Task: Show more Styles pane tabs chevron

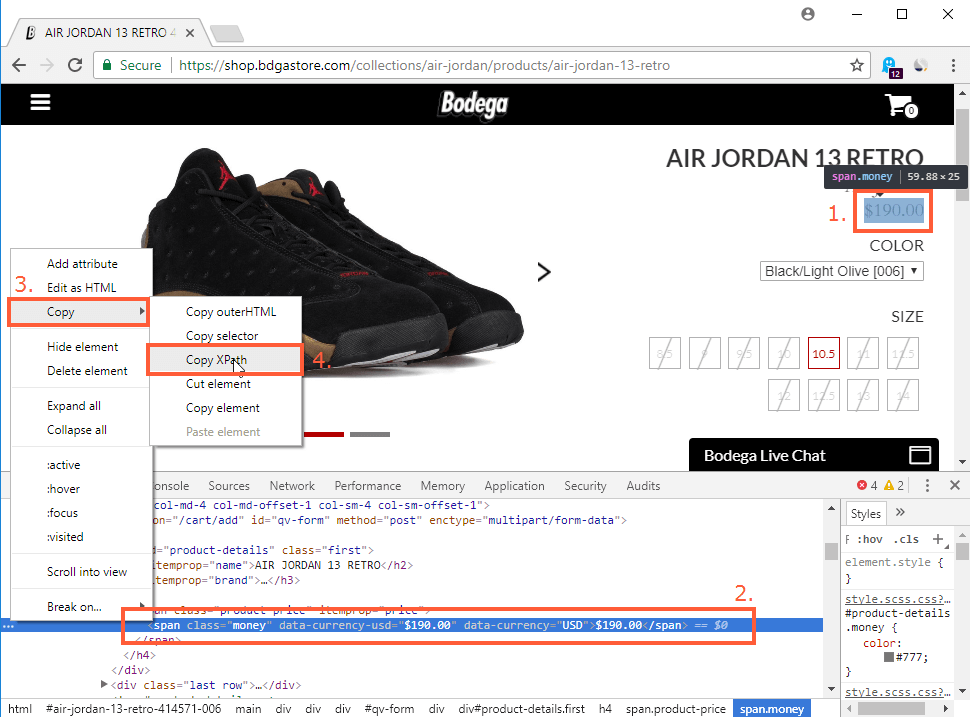Action: click(x=900, y=512)
